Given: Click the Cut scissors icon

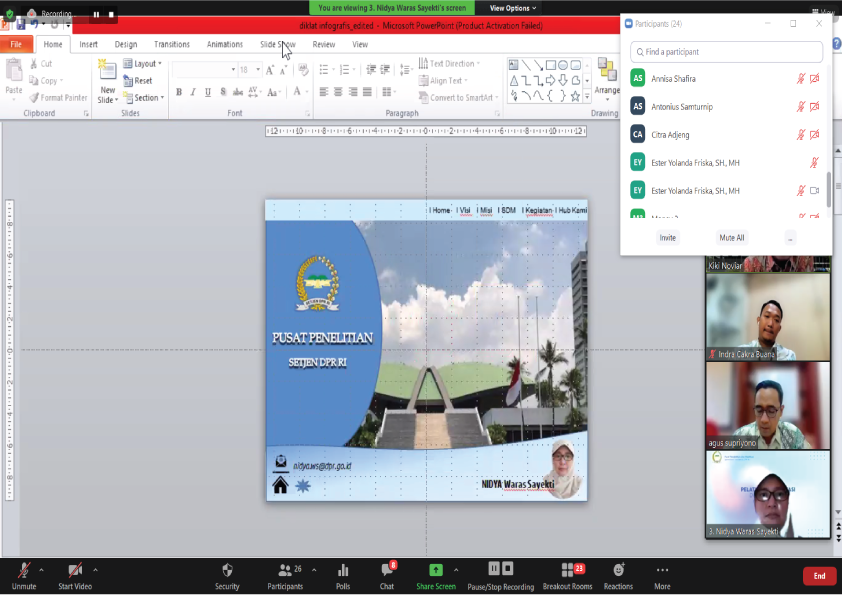Looking at the screenshot, I should click(x=34, y=63).
